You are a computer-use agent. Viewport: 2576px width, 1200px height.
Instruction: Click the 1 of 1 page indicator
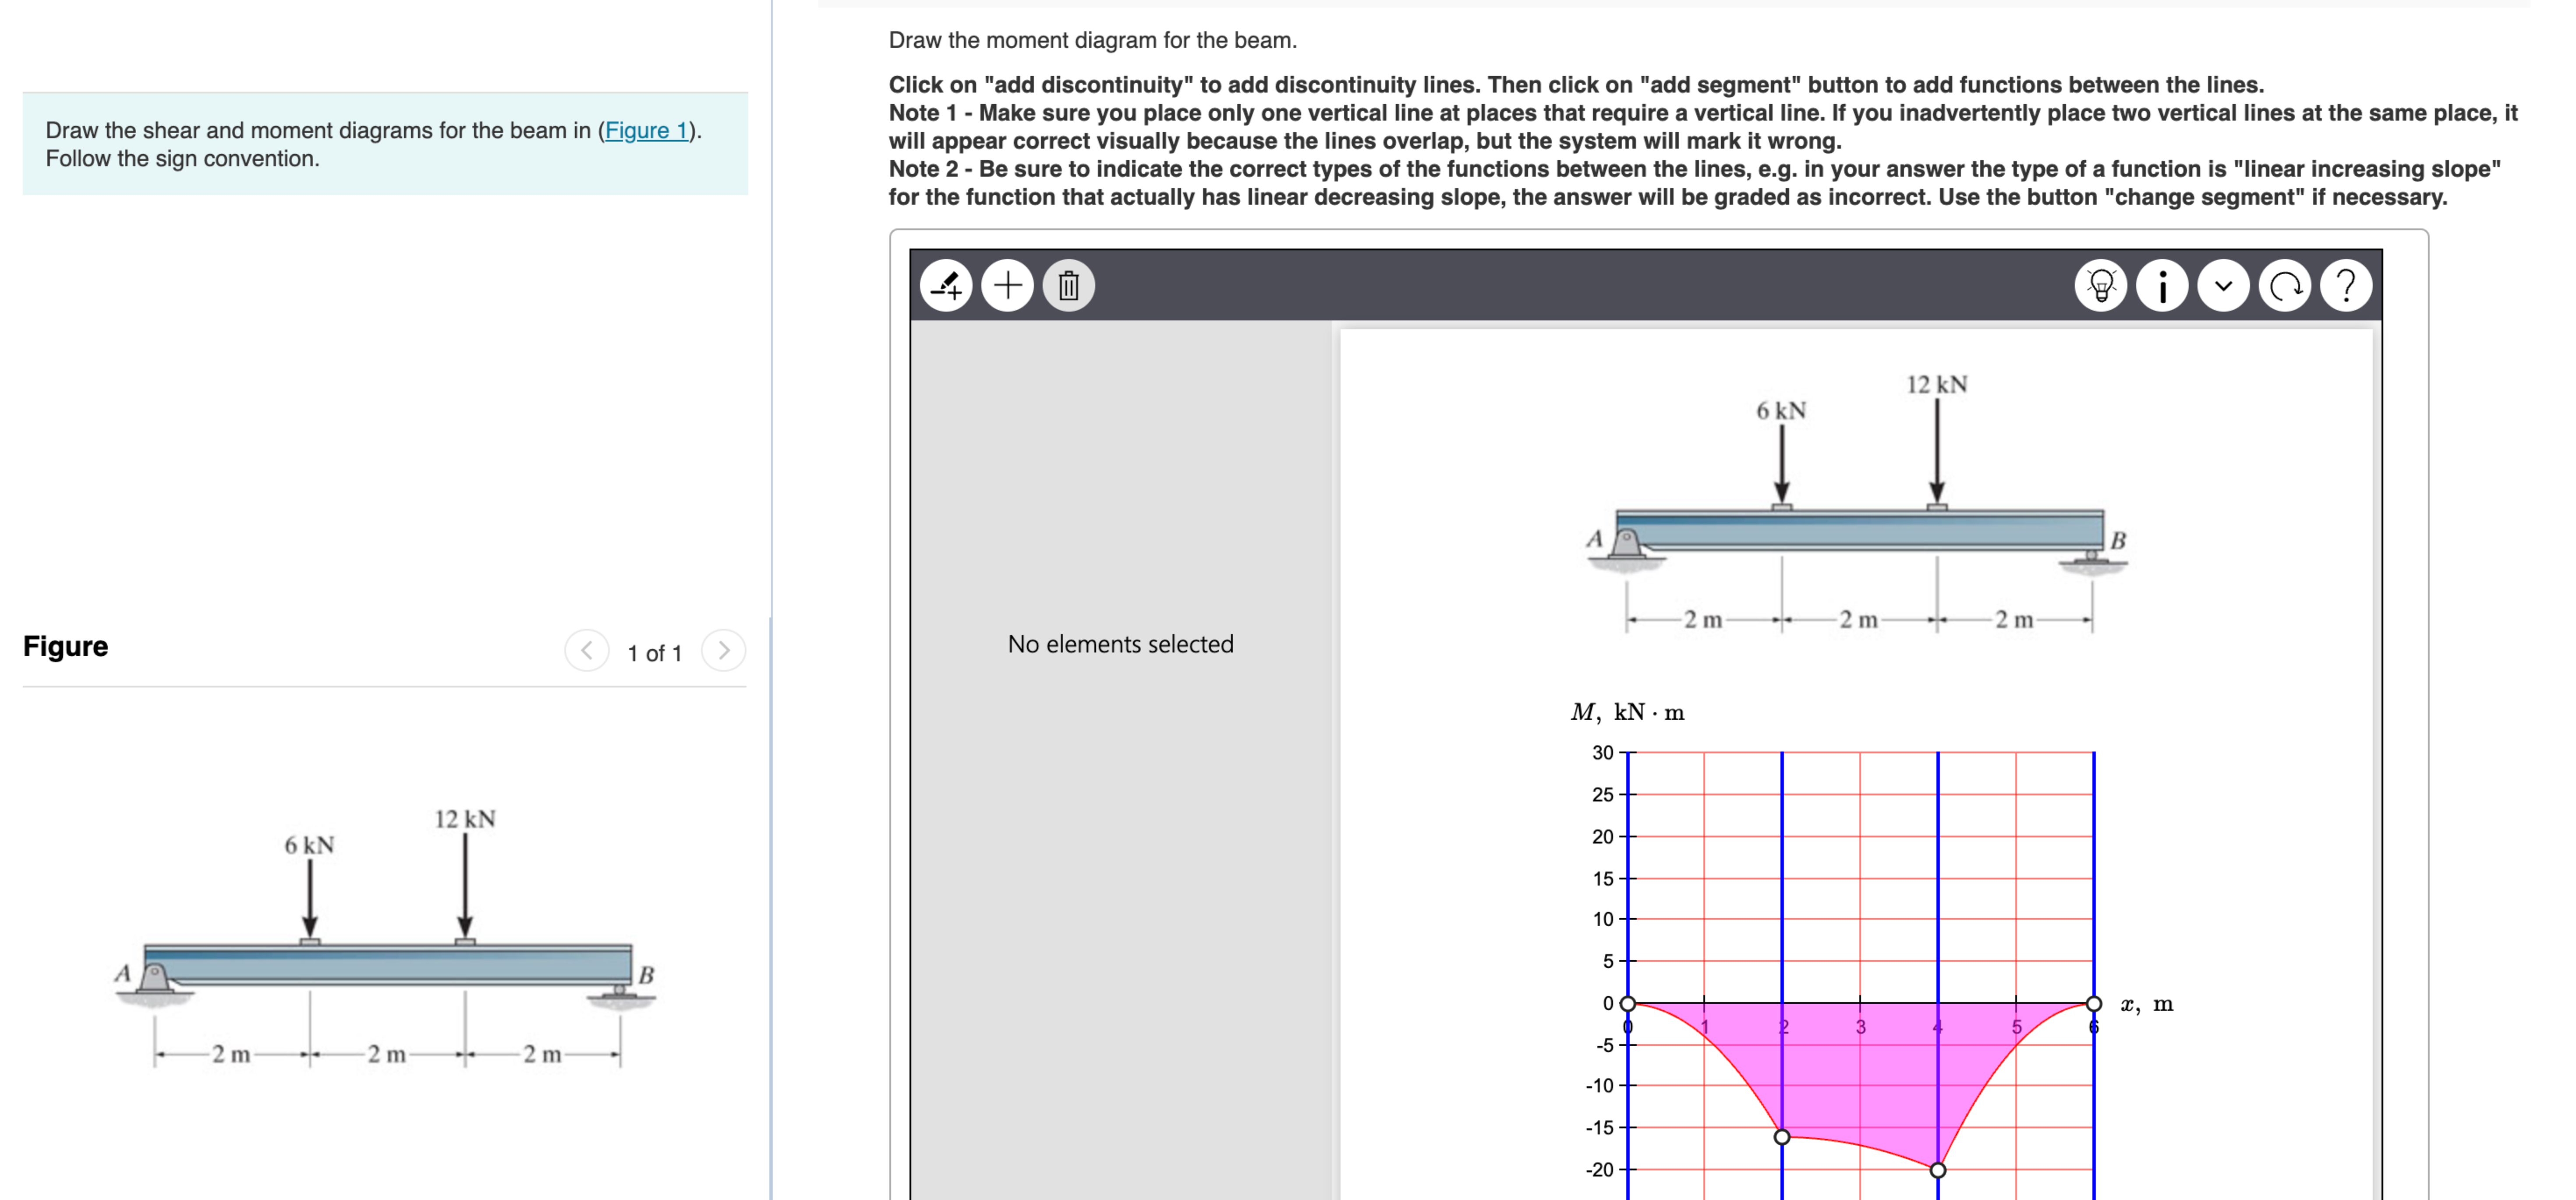tap(654, 653)
